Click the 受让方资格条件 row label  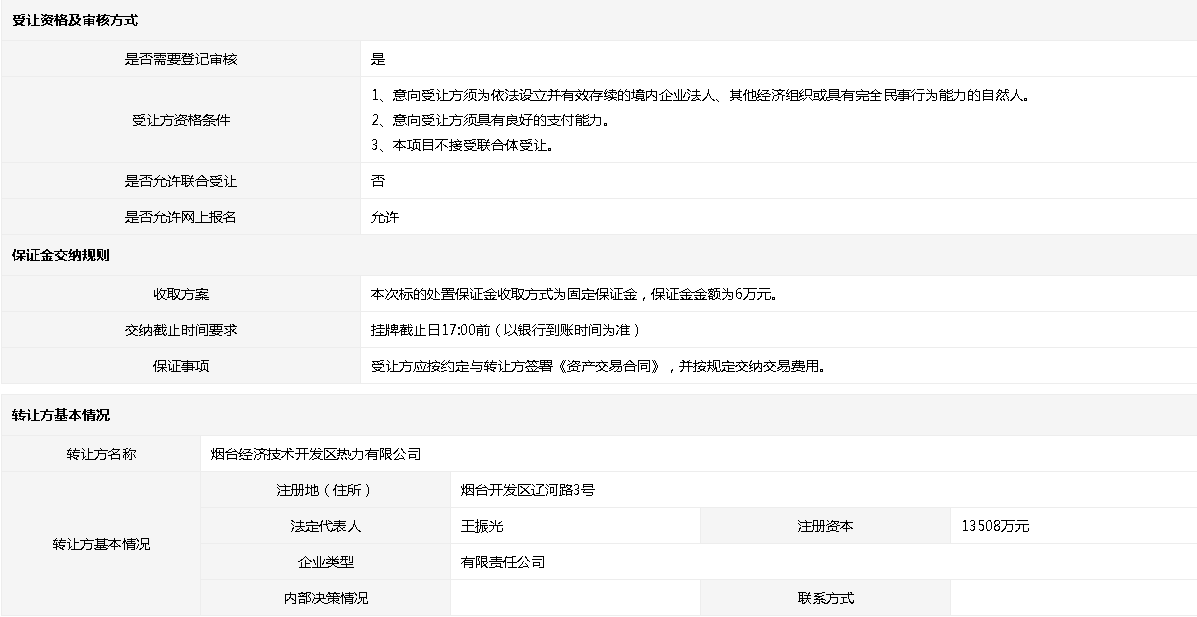tap(181, 120)
